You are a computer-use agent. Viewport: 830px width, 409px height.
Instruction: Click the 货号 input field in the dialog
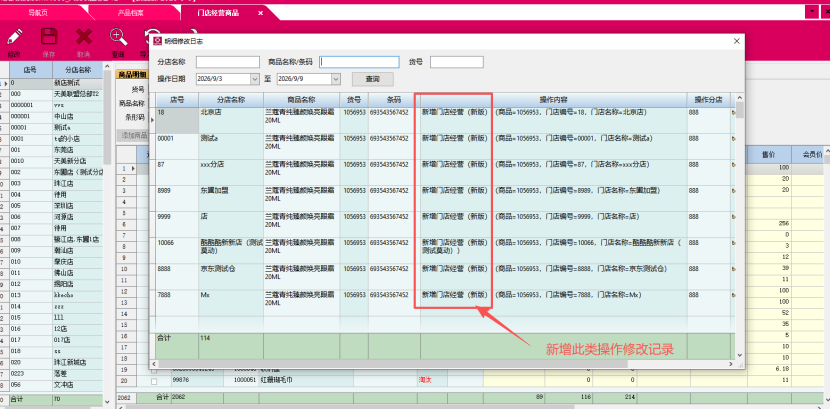click(x=456, y=62)
